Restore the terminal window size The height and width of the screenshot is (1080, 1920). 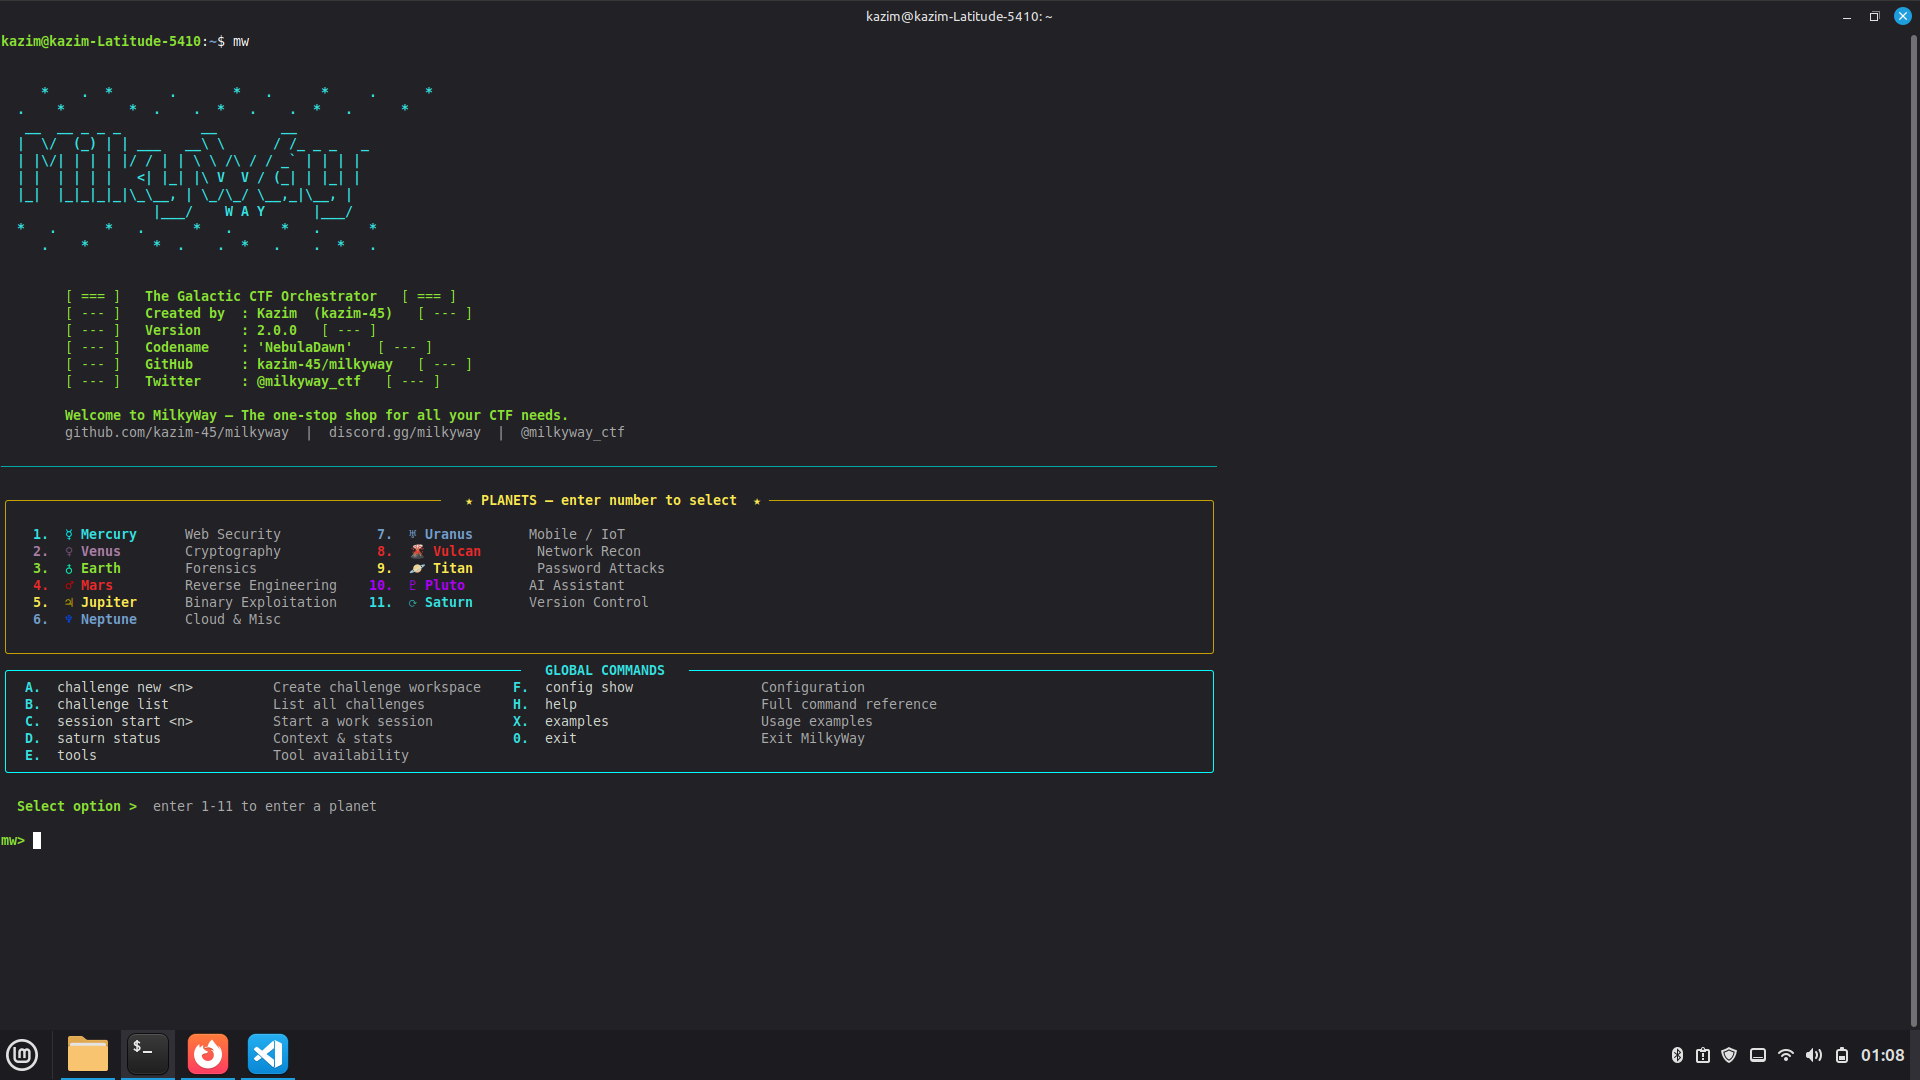pos(1874,16)
